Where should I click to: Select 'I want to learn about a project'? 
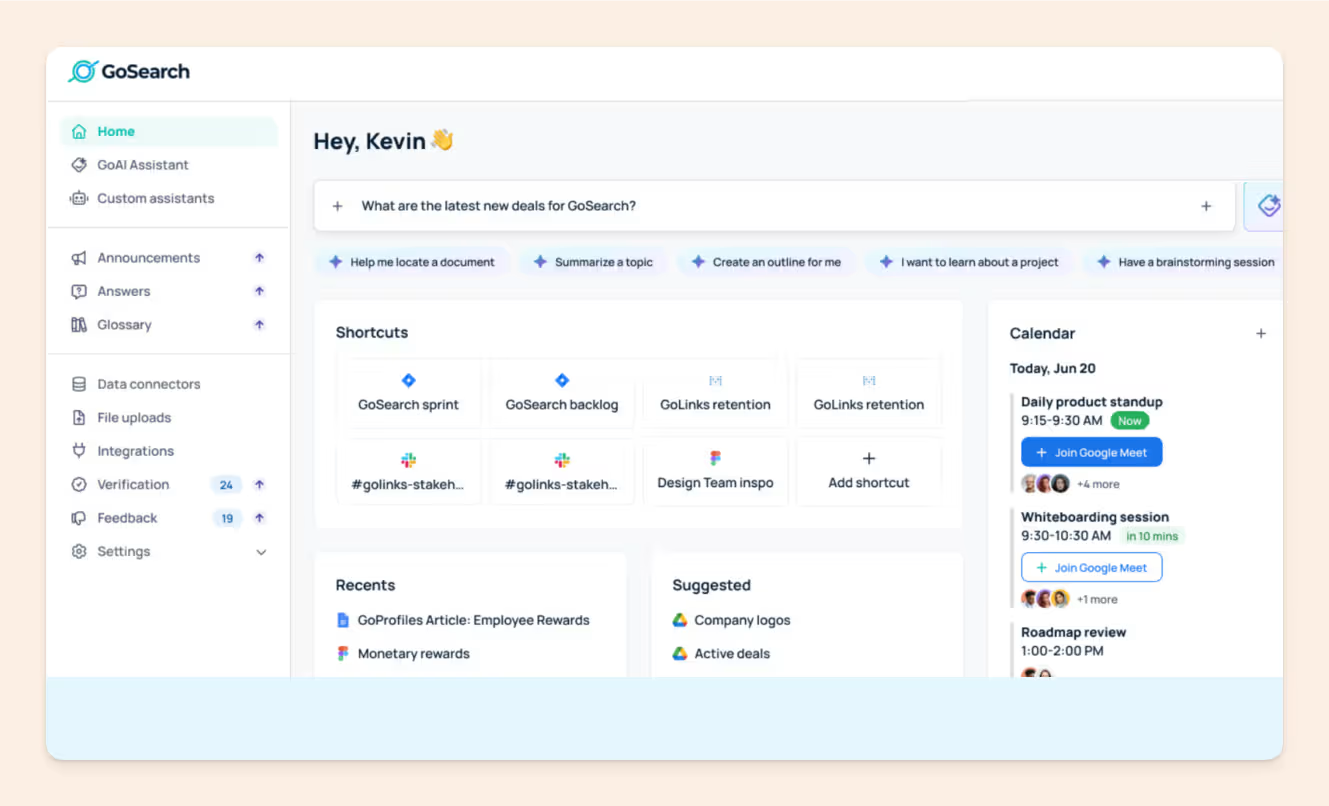click(968, 262)
